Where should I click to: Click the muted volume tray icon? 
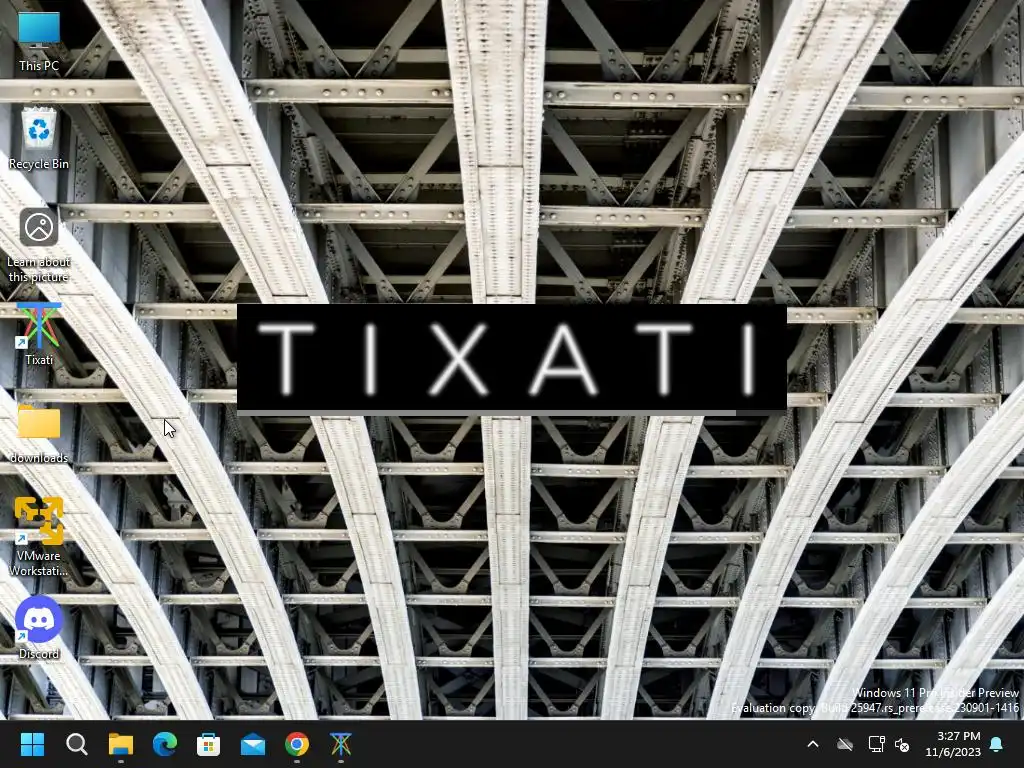coord(903,744)
